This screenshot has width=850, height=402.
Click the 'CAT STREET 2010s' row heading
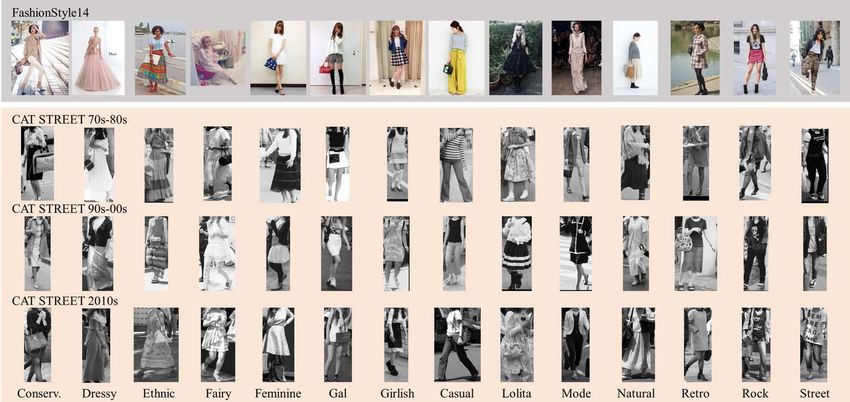click(x=65, y=301)
